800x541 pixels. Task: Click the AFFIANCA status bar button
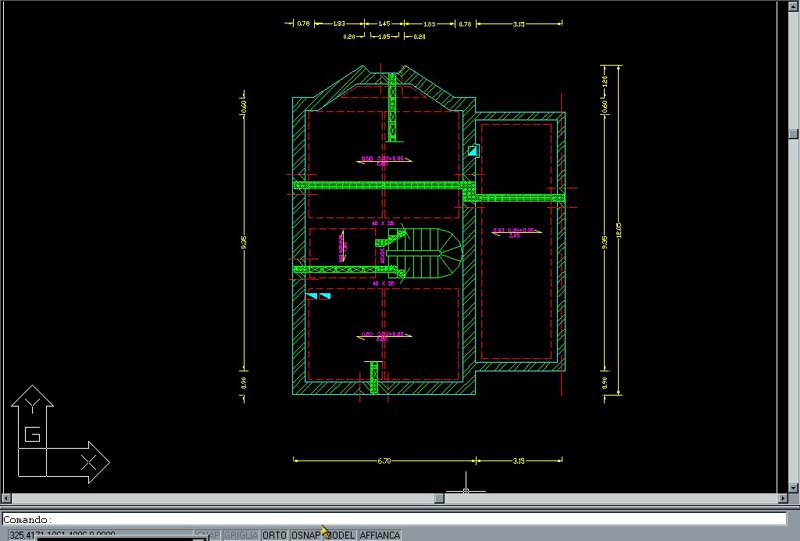point(380,535)
